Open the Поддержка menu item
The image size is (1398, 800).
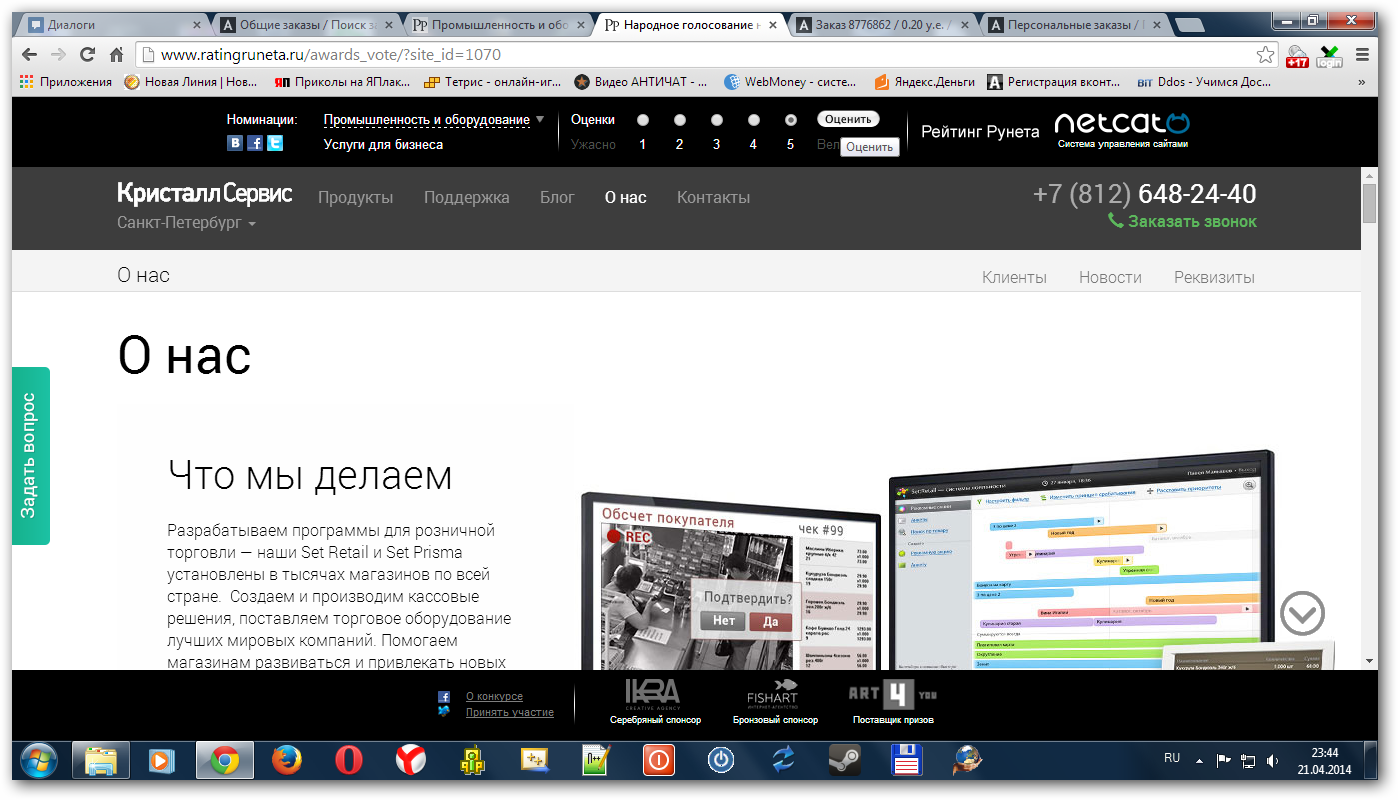point(467,197)
